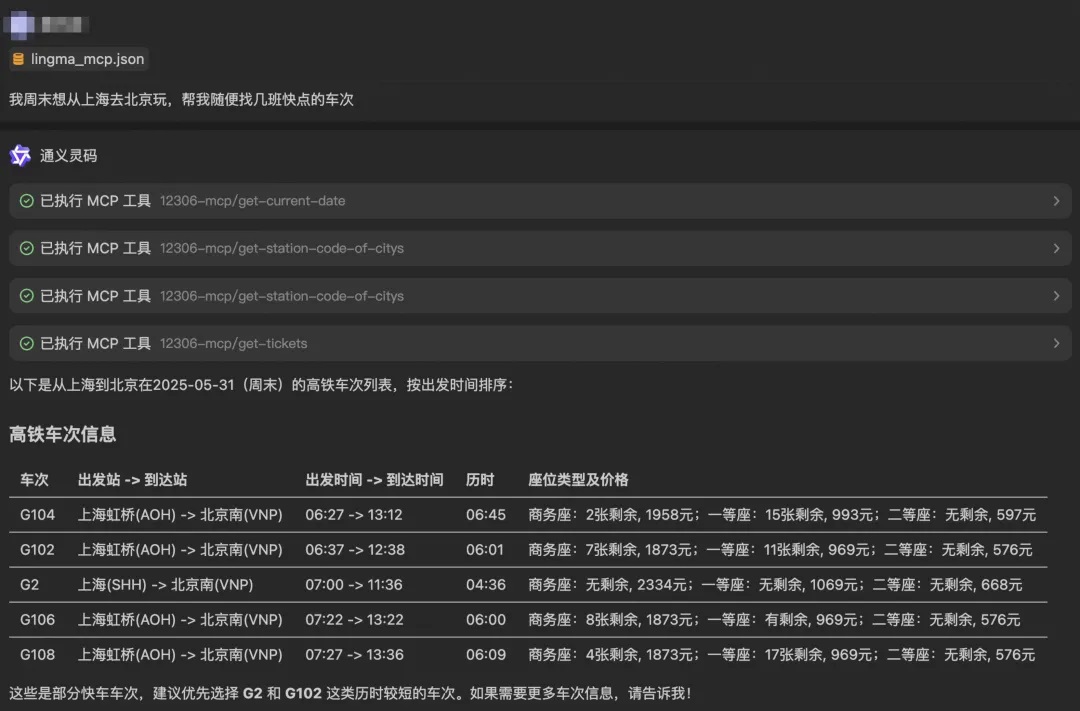Viewport: 1080px width, 711px height.
Task: Select train number G104
Action: pyautogui.click(x=37, y=515)
